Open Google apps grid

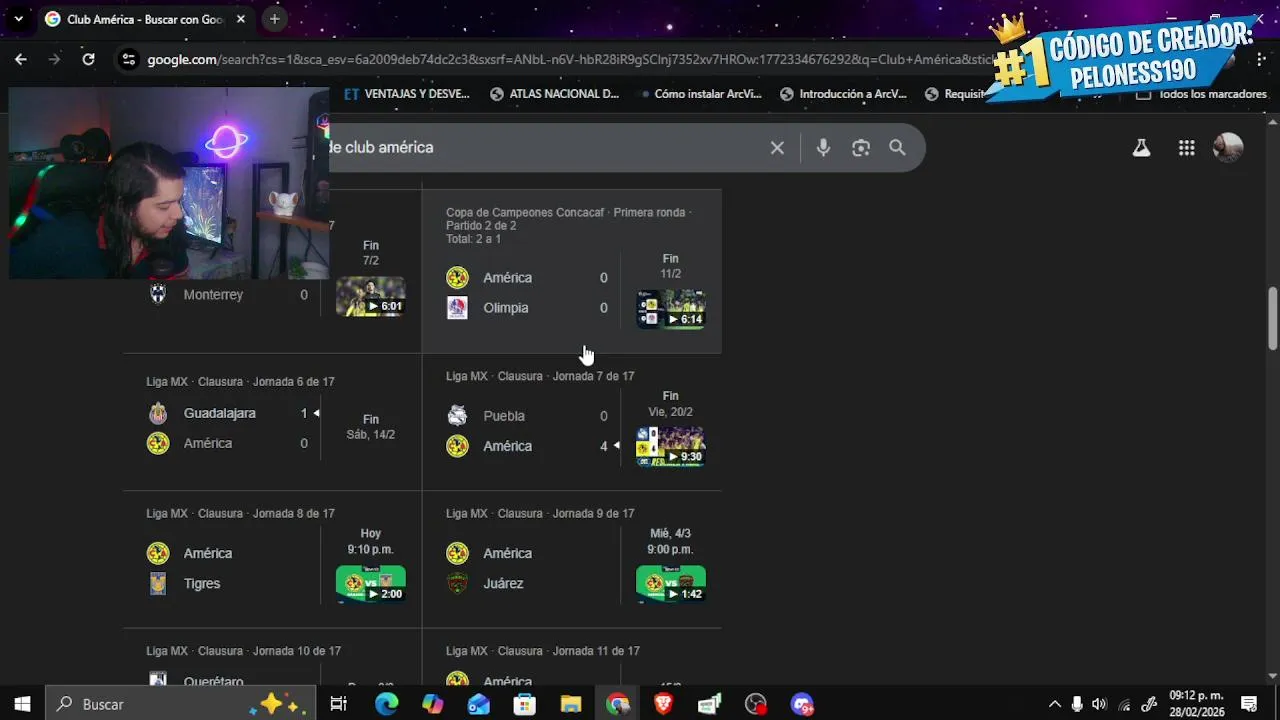pyautogui.click(x=1187, y=148)
